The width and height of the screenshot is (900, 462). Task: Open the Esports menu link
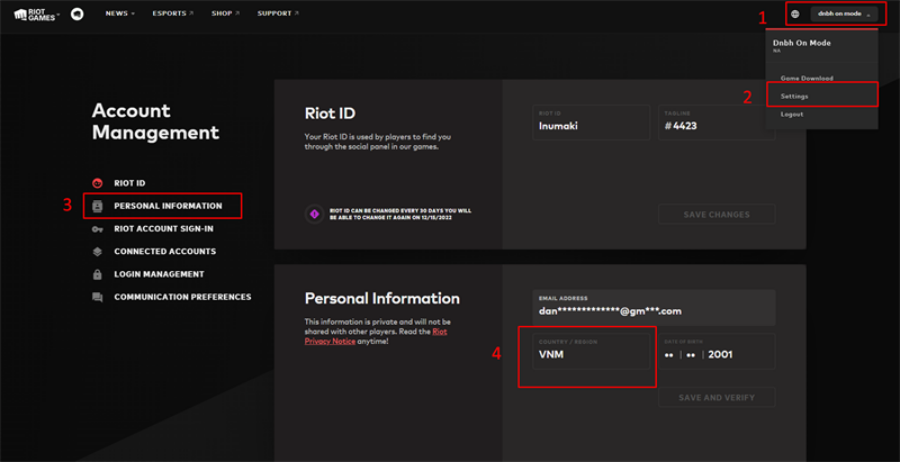coord(173,13)
